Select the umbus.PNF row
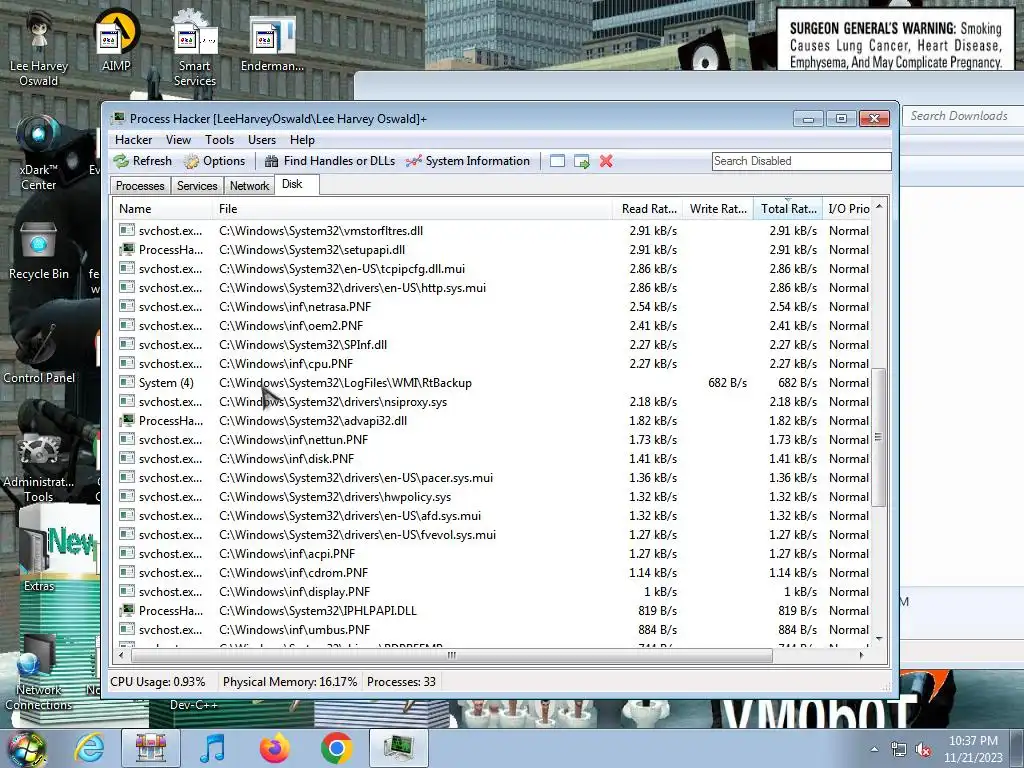The height and width of the screenshot is (768, 1024). click(494, 630)
